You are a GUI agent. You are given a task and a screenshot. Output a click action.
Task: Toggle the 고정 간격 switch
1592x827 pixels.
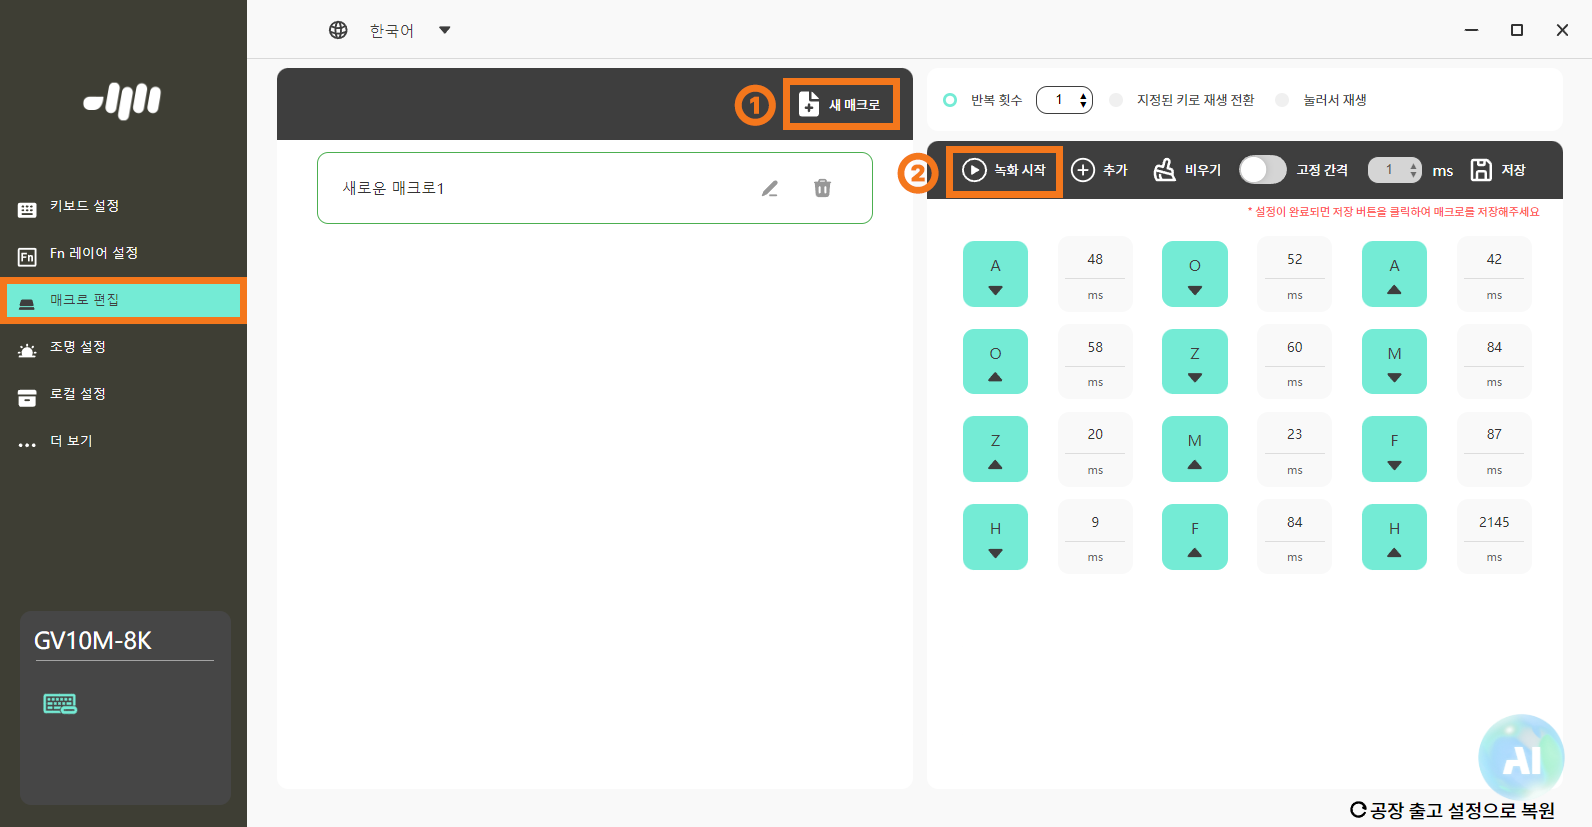[x=1262, y=170]
